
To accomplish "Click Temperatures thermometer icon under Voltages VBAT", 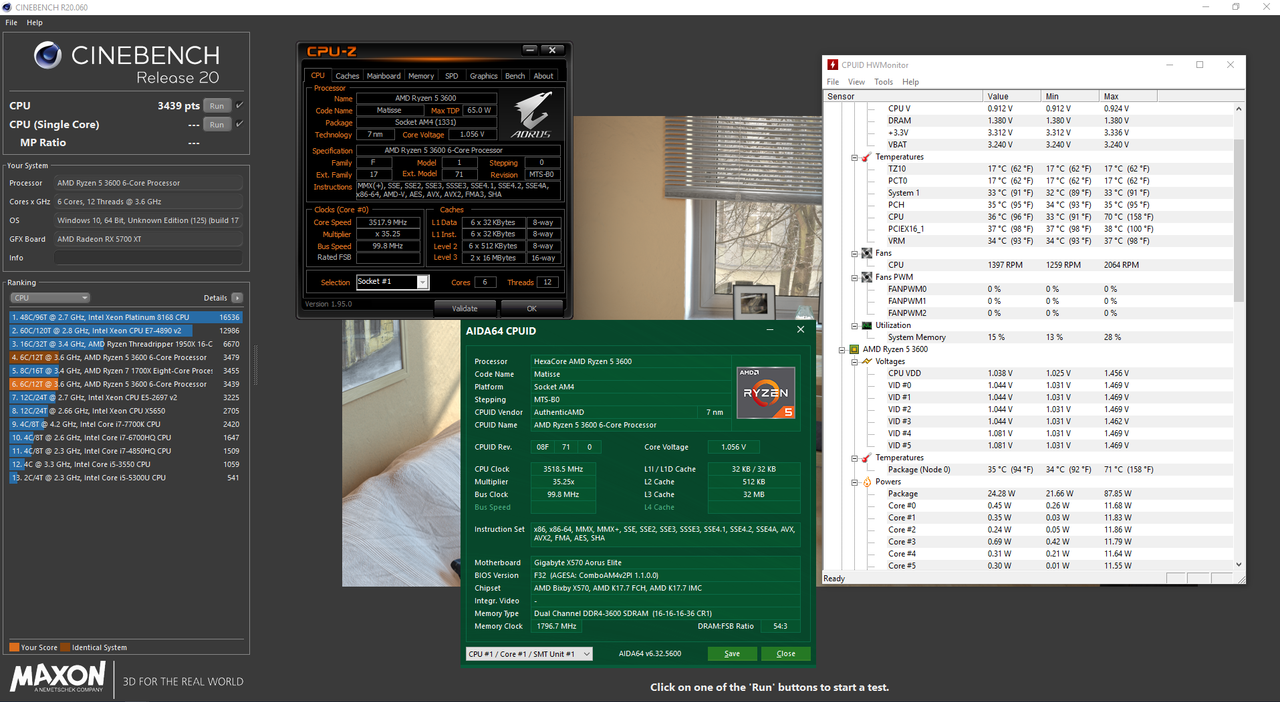I will (866, 157).
